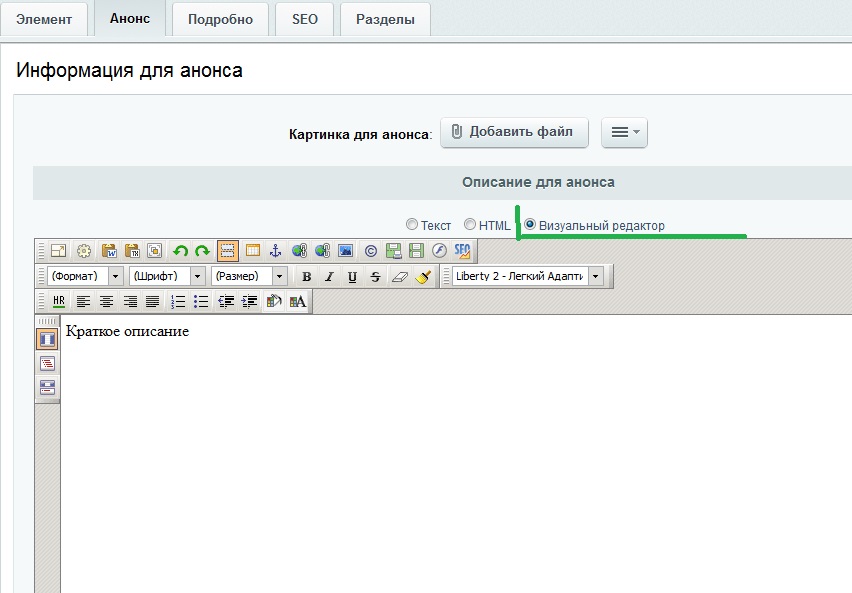Pick the text font color

(298, 301)
